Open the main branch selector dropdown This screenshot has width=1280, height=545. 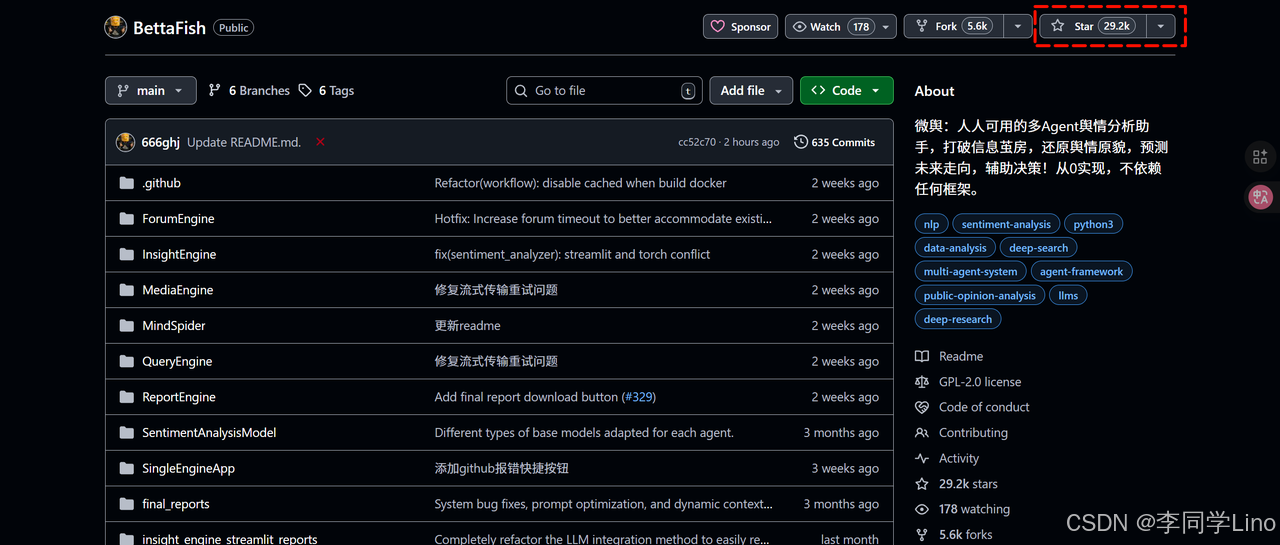150,90
